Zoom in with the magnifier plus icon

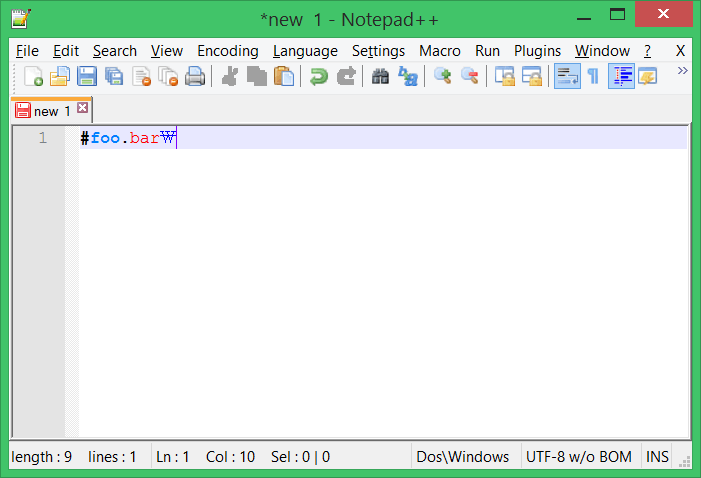tap(441, 76)
